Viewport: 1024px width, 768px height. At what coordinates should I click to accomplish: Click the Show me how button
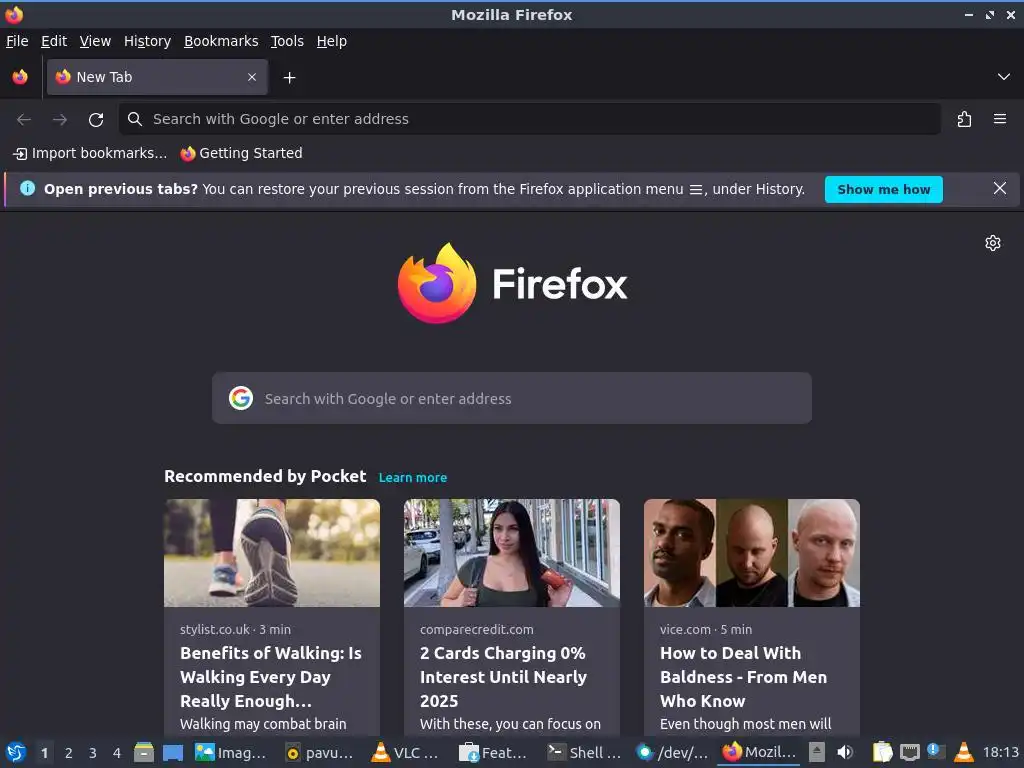click(x=884, y=189)
